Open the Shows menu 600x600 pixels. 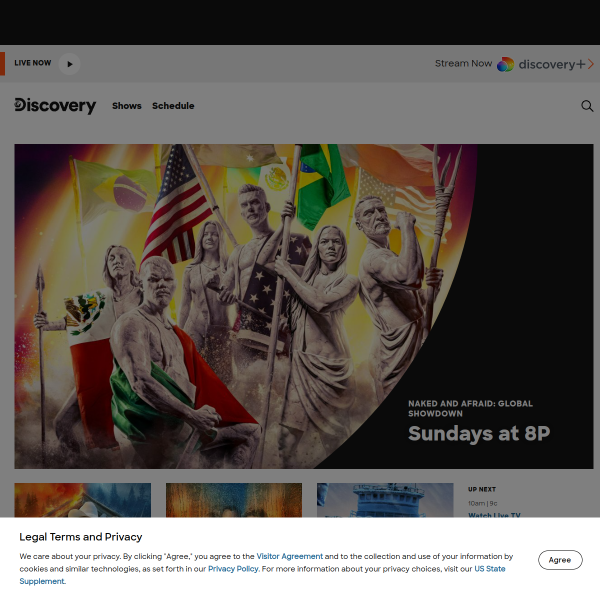tap(127, 106)
